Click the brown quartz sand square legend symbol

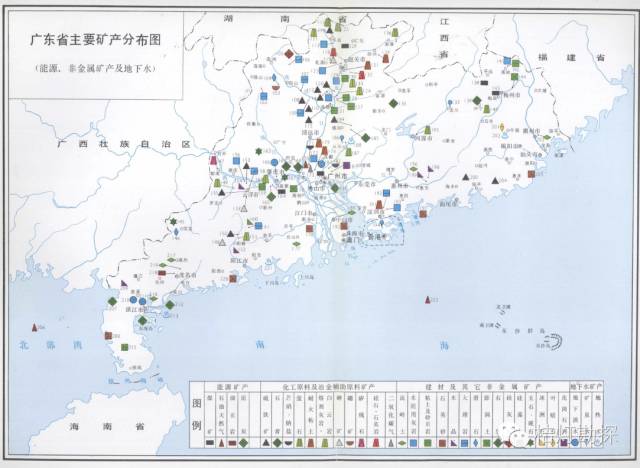(x=442, y=443)
